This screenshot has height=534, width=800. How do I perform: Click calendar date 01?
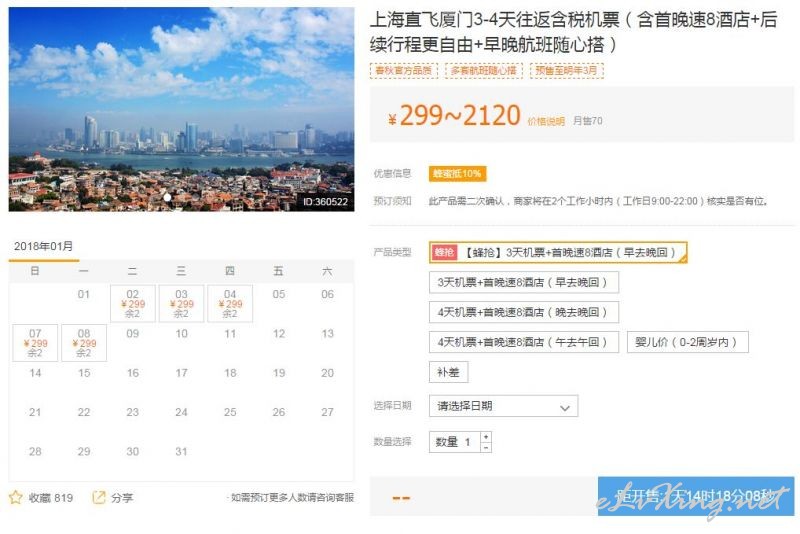pyautogui.click(x=84, y=294)
